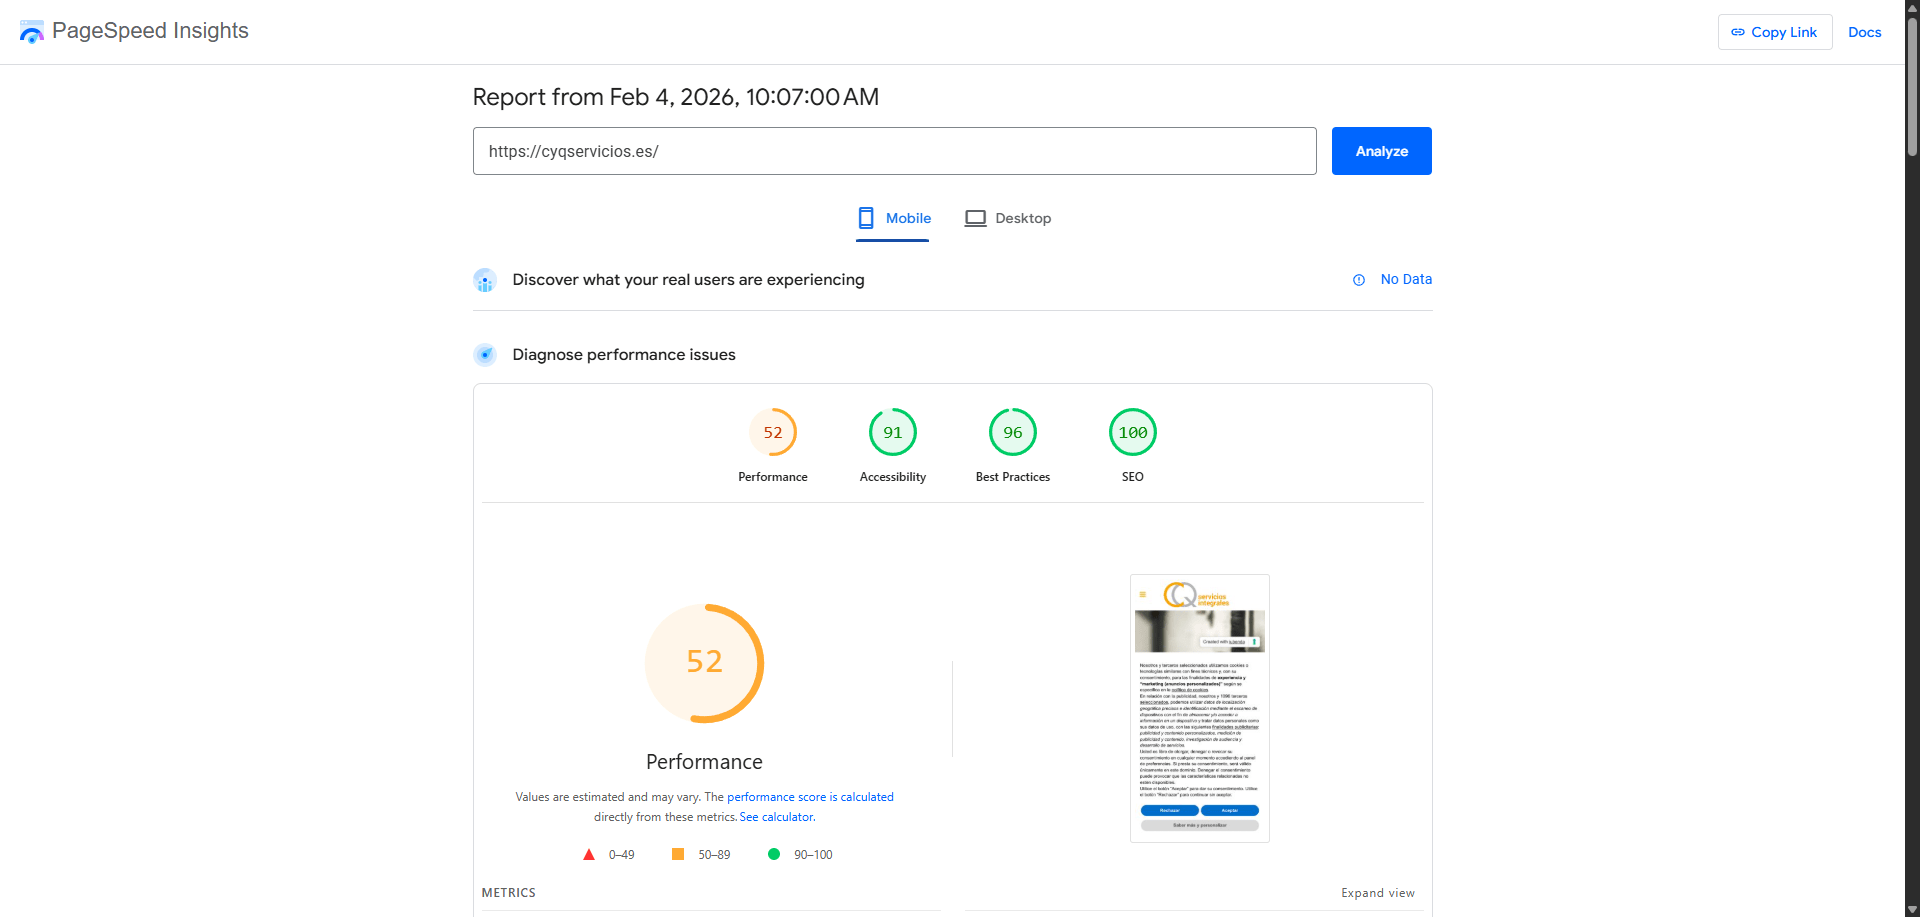1920x917 pixels.
Task: Click the large Performance 52 circular gauge
Action: (x=705, y=663)
